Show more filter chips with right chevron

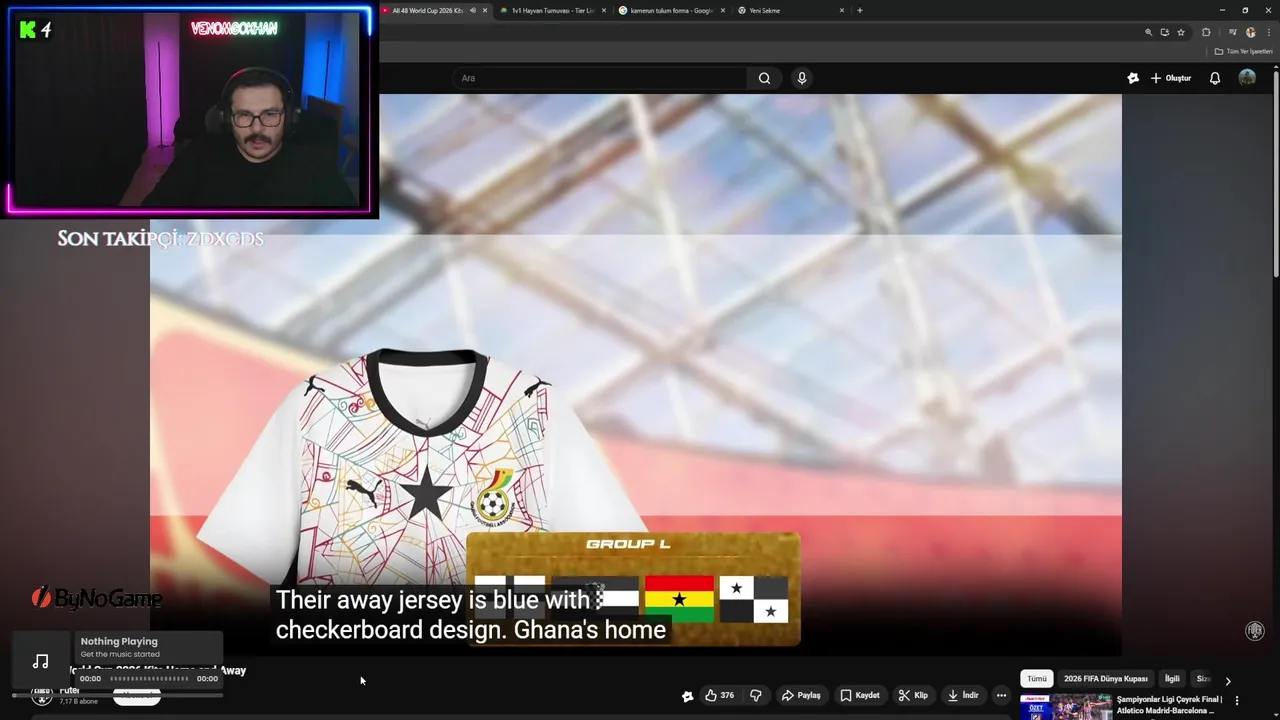1228,680
